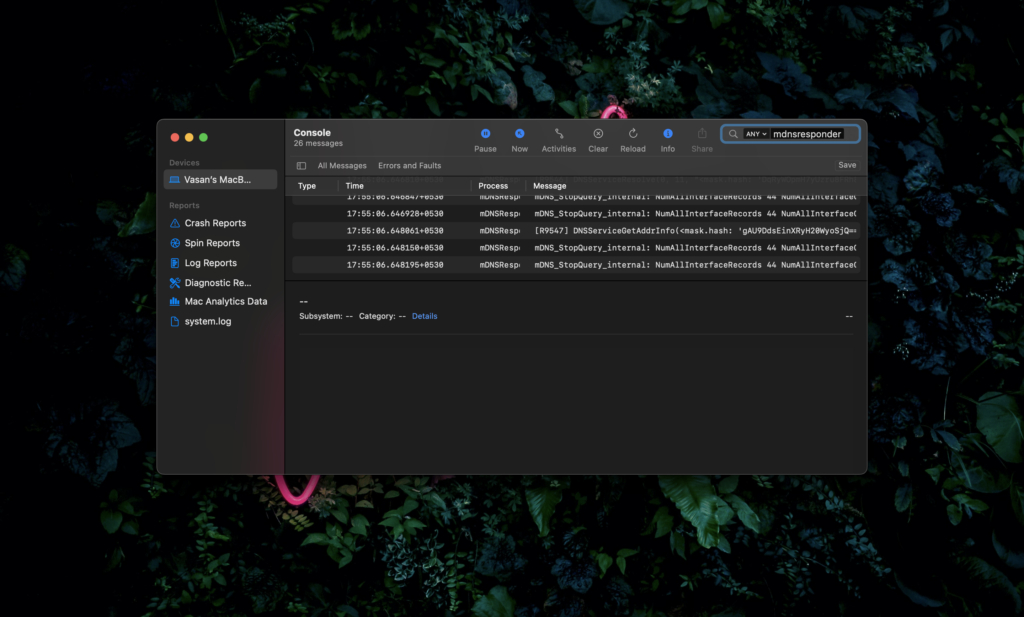The image size is (1024, 617).
Task: Close the Console window
Action: coord(174,137)
